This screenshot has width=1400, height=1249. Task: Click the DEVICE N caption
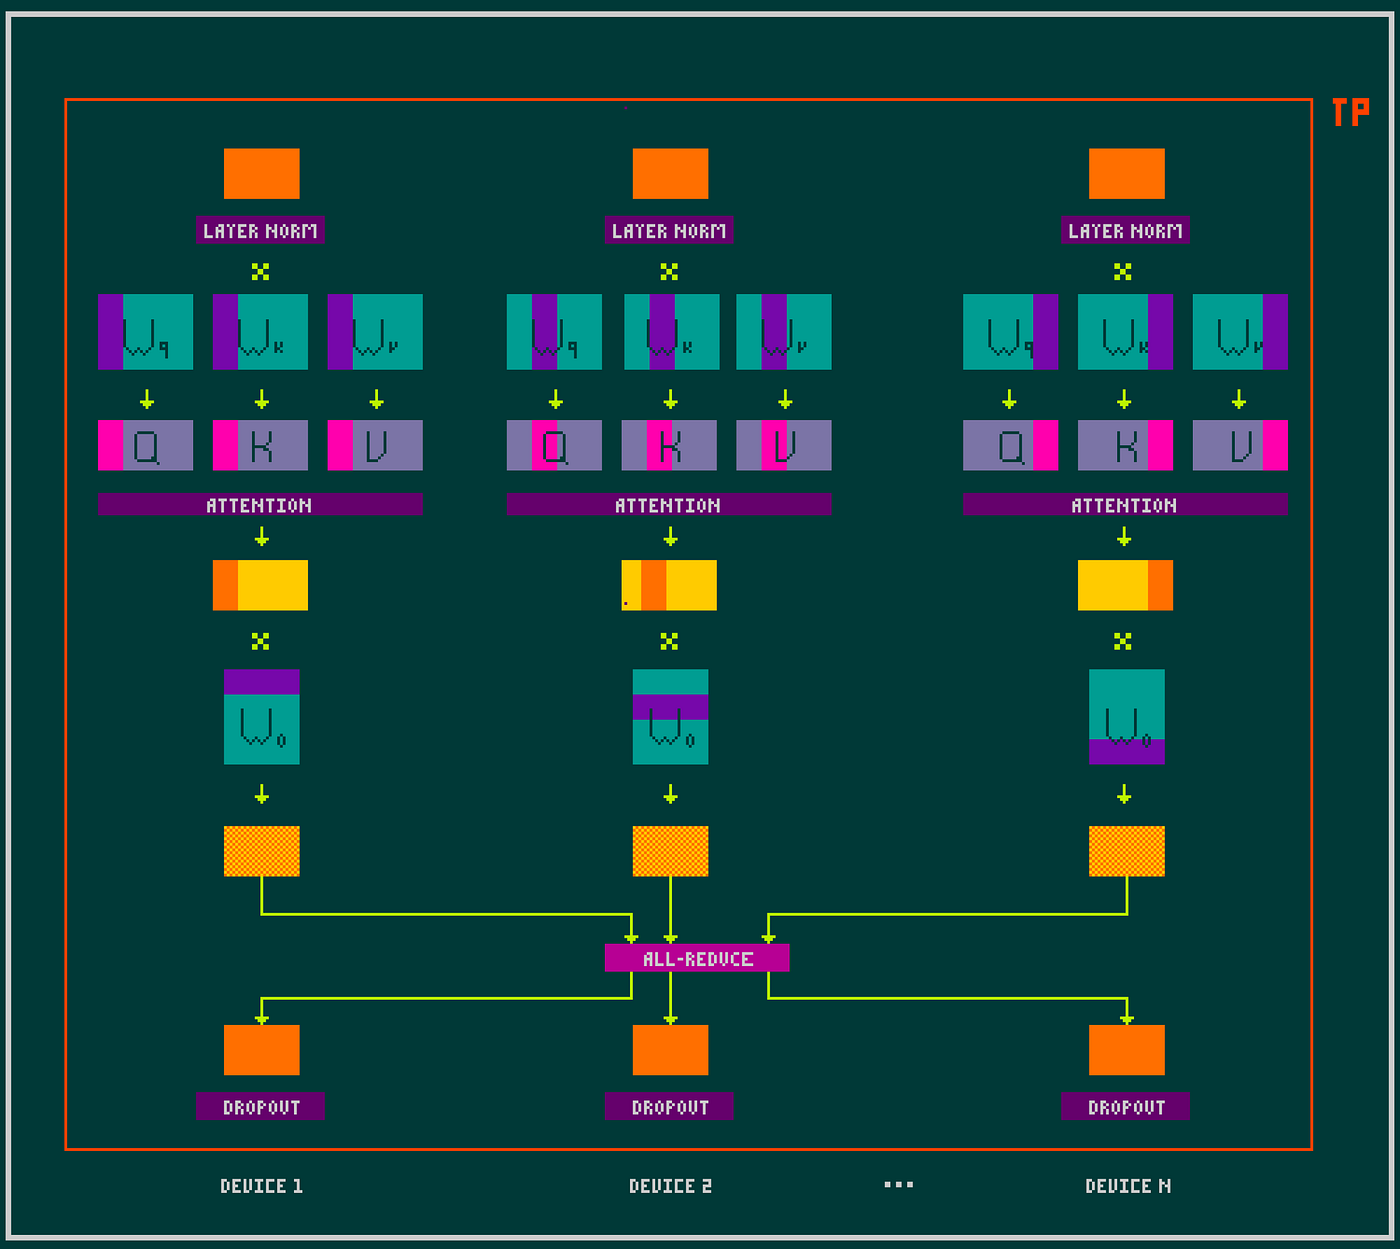[x=1128, y=1186]
